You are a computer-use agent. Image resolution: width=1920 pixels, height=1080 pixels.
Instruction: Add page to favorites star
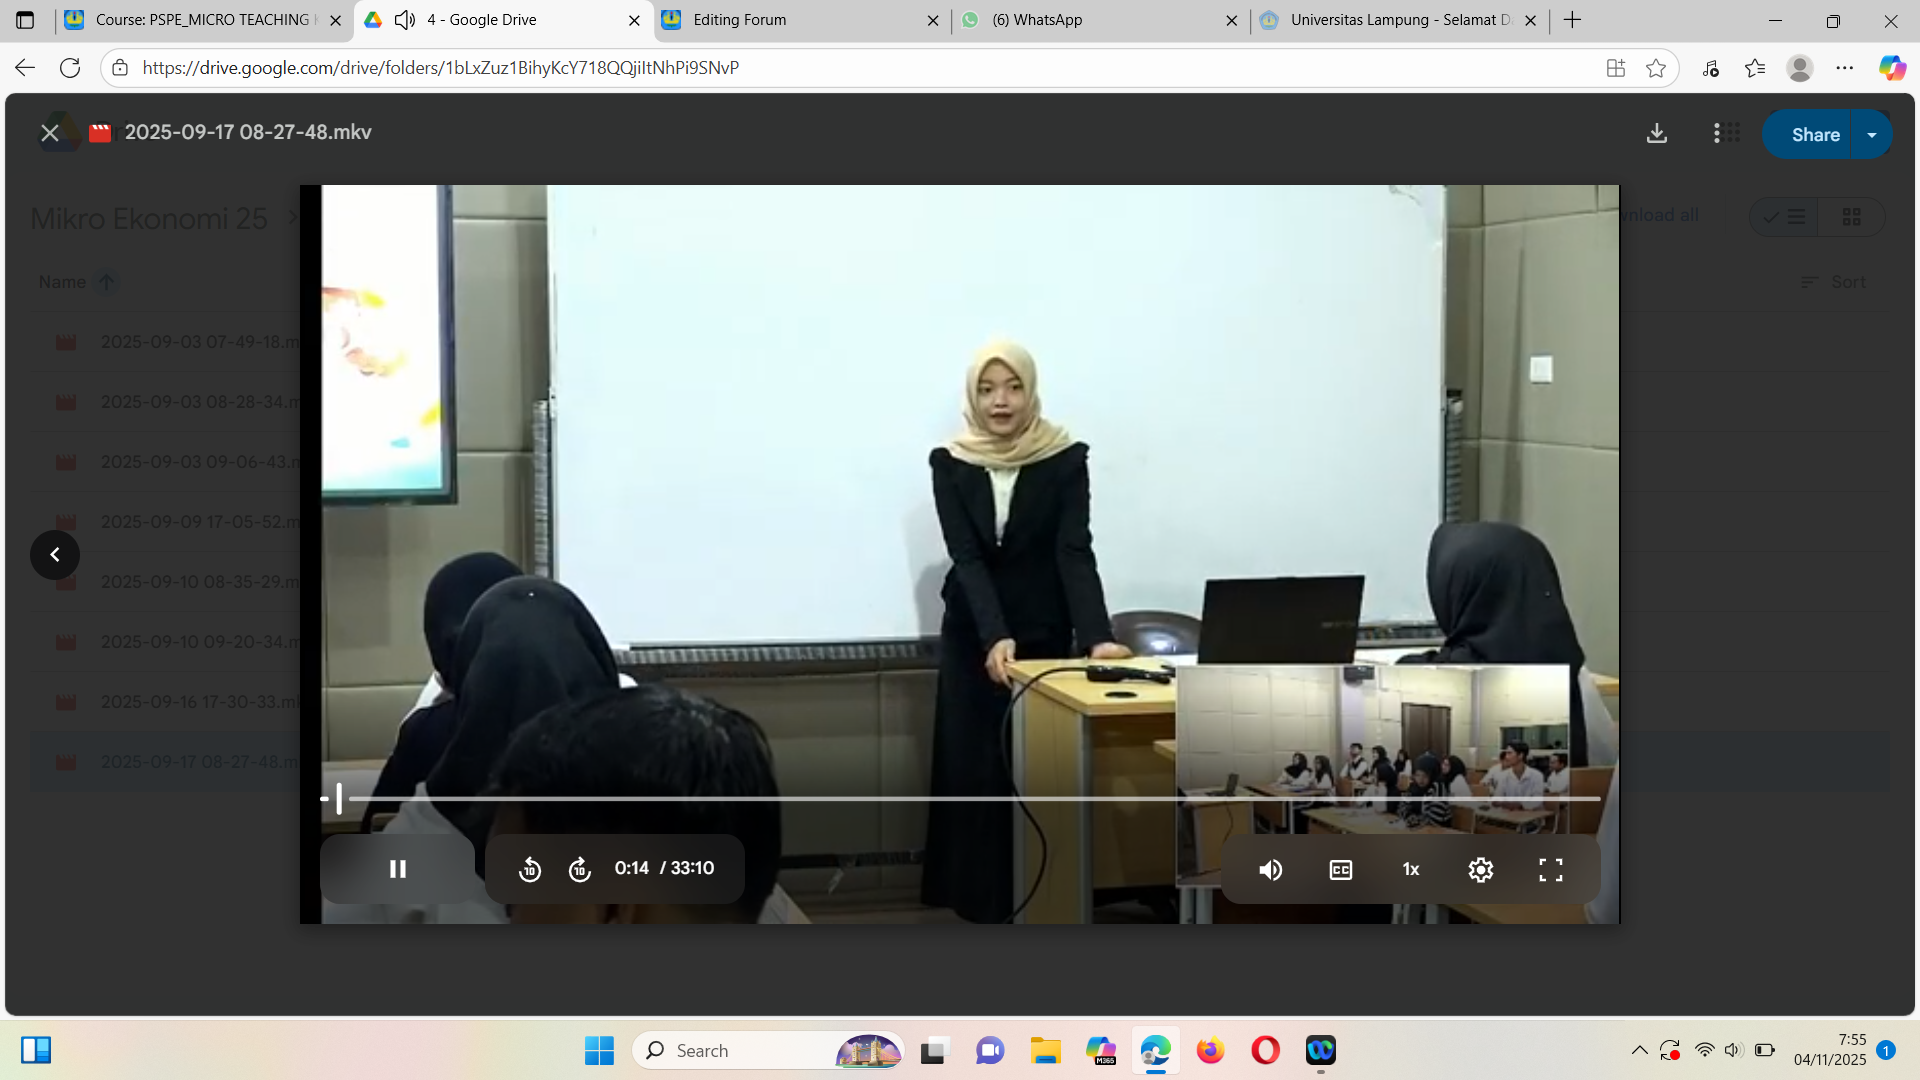tap(1656, 68)
